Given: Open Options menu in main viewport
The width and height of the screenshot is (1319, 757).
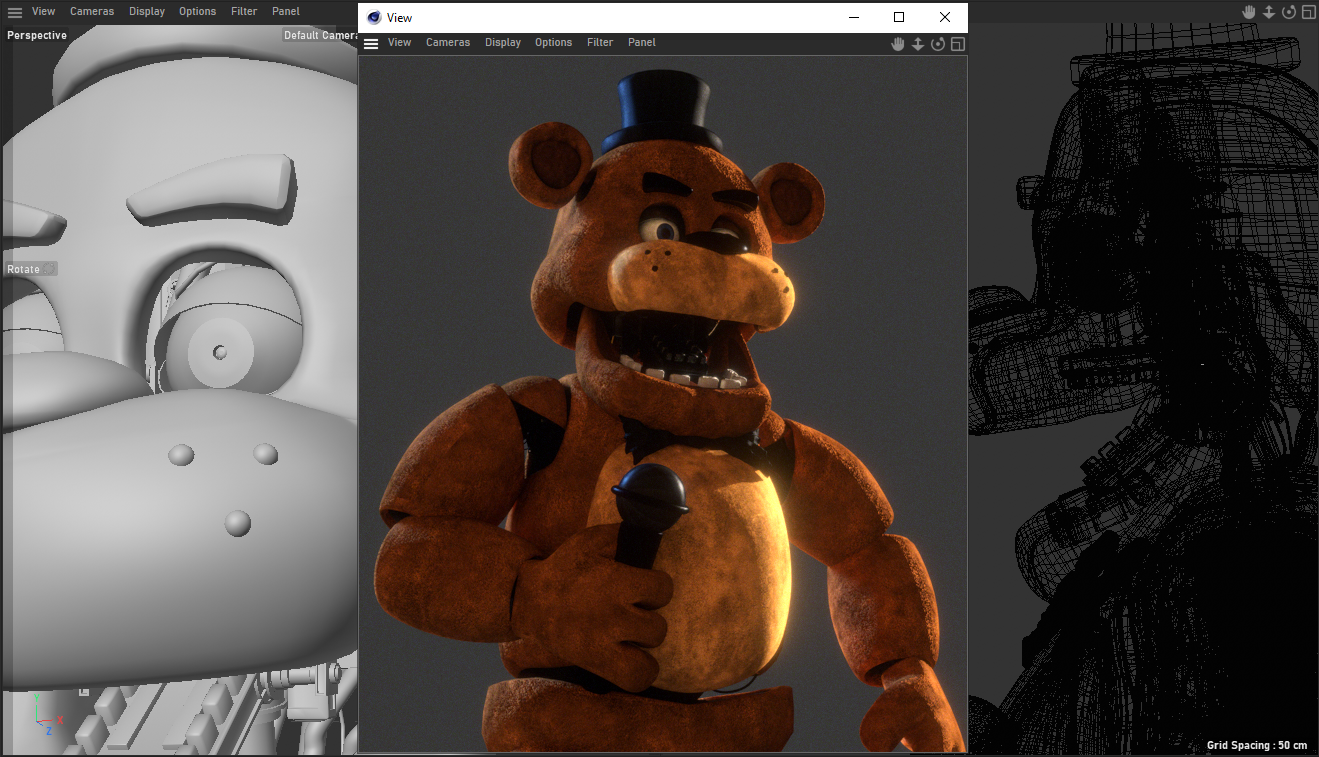Looking at the screenshot, I should pyautogui.click(x=197, y=12).
